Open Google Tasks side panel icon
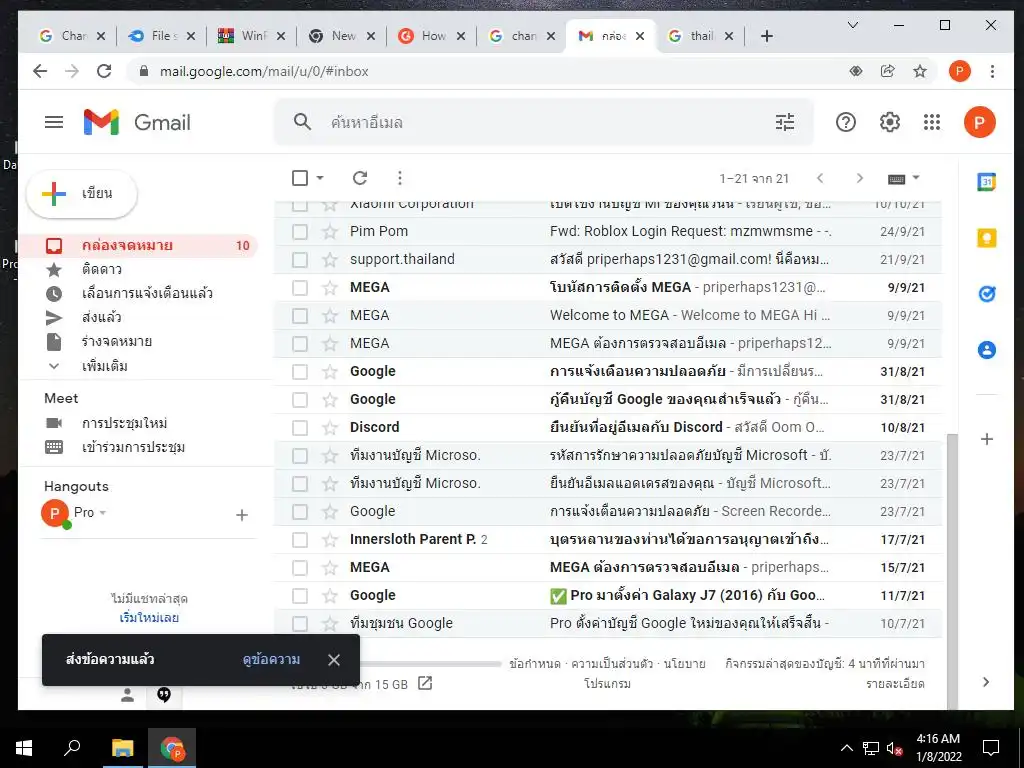 [x=987, y=294]
